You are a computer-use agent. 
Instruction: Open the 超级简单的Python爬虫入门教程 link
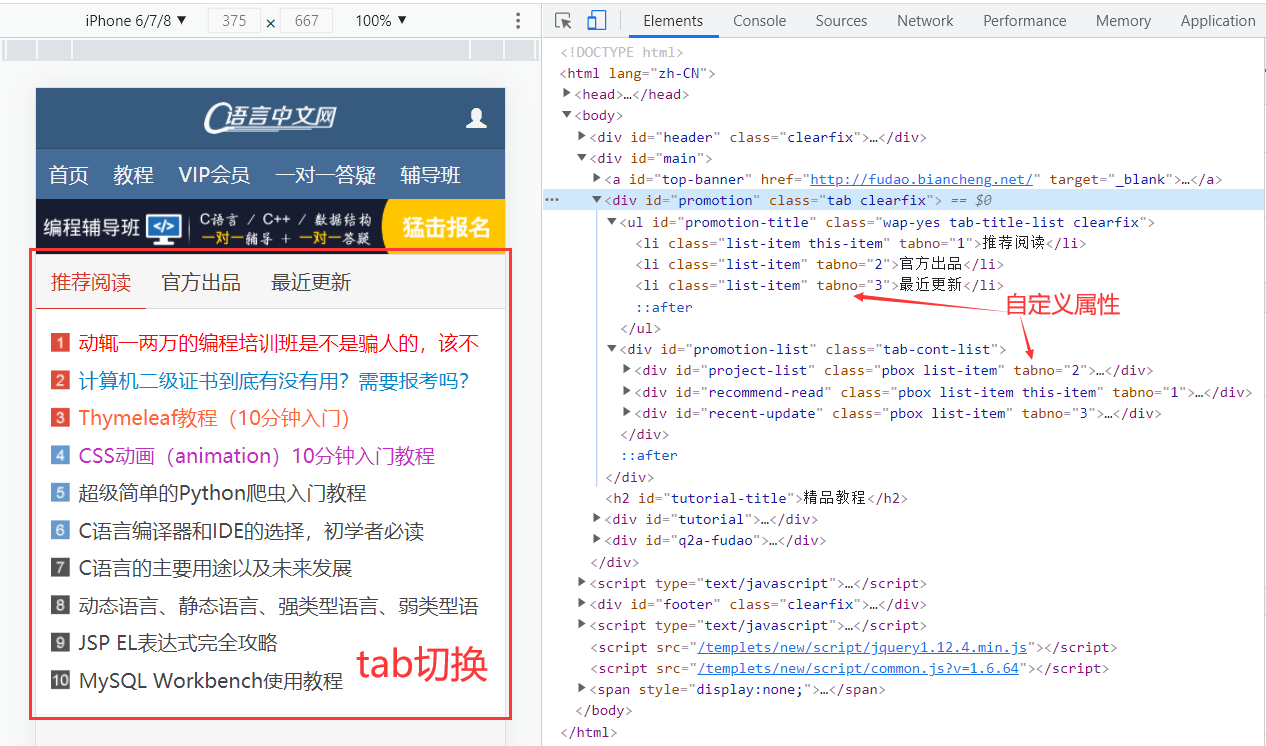pos(223,493)
